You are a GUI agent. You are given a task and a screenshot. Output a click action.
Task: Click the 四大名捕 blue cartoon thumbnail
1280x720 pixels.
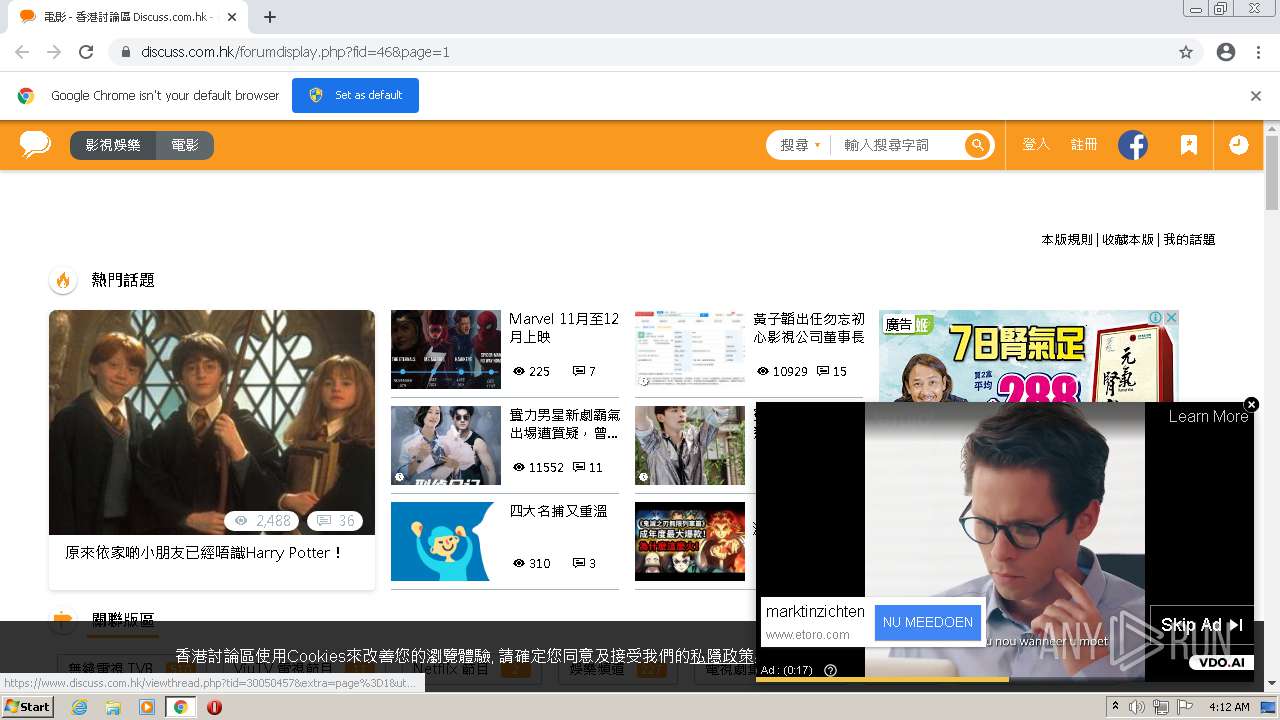[x=446, y=541]
